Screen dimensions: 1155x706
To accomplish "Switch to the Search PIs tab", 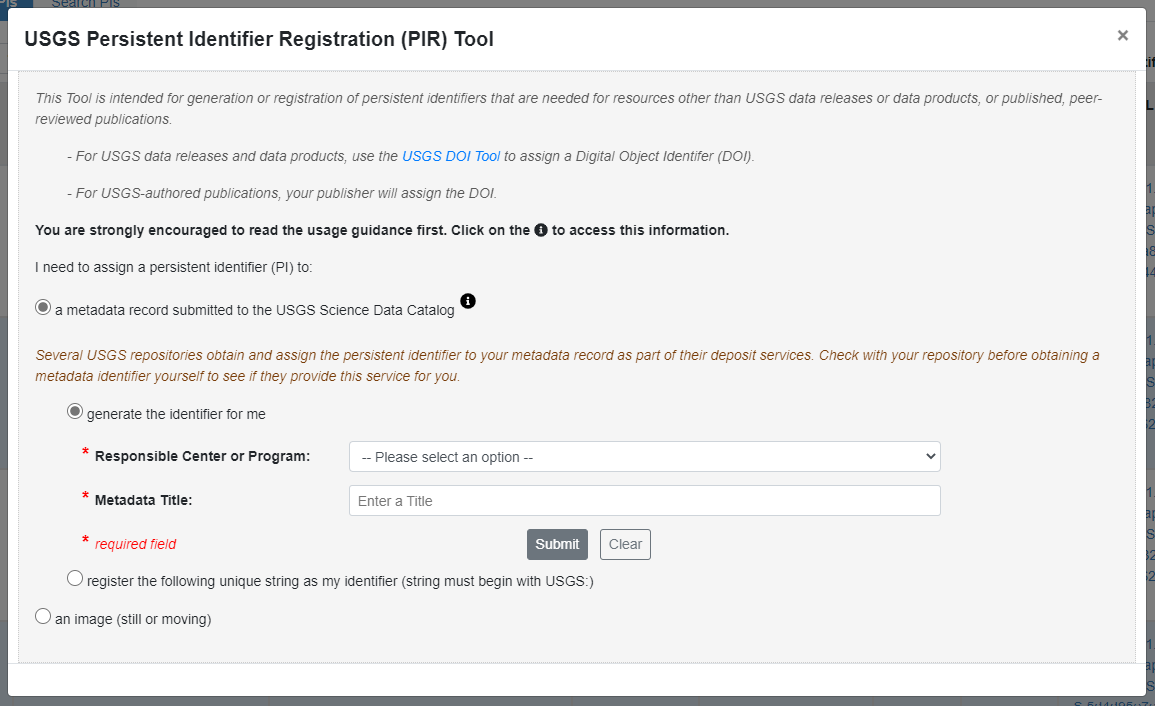I will (85, 4).
